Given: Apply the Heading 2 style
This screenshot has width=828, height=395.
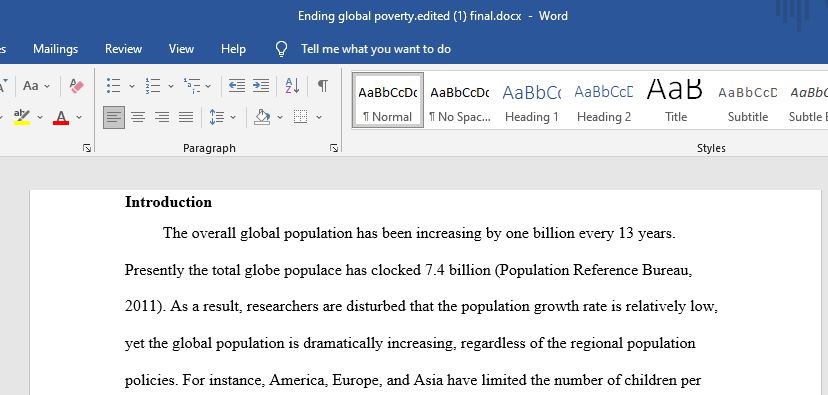Looking at the screenshot, I should pos(604,100).
